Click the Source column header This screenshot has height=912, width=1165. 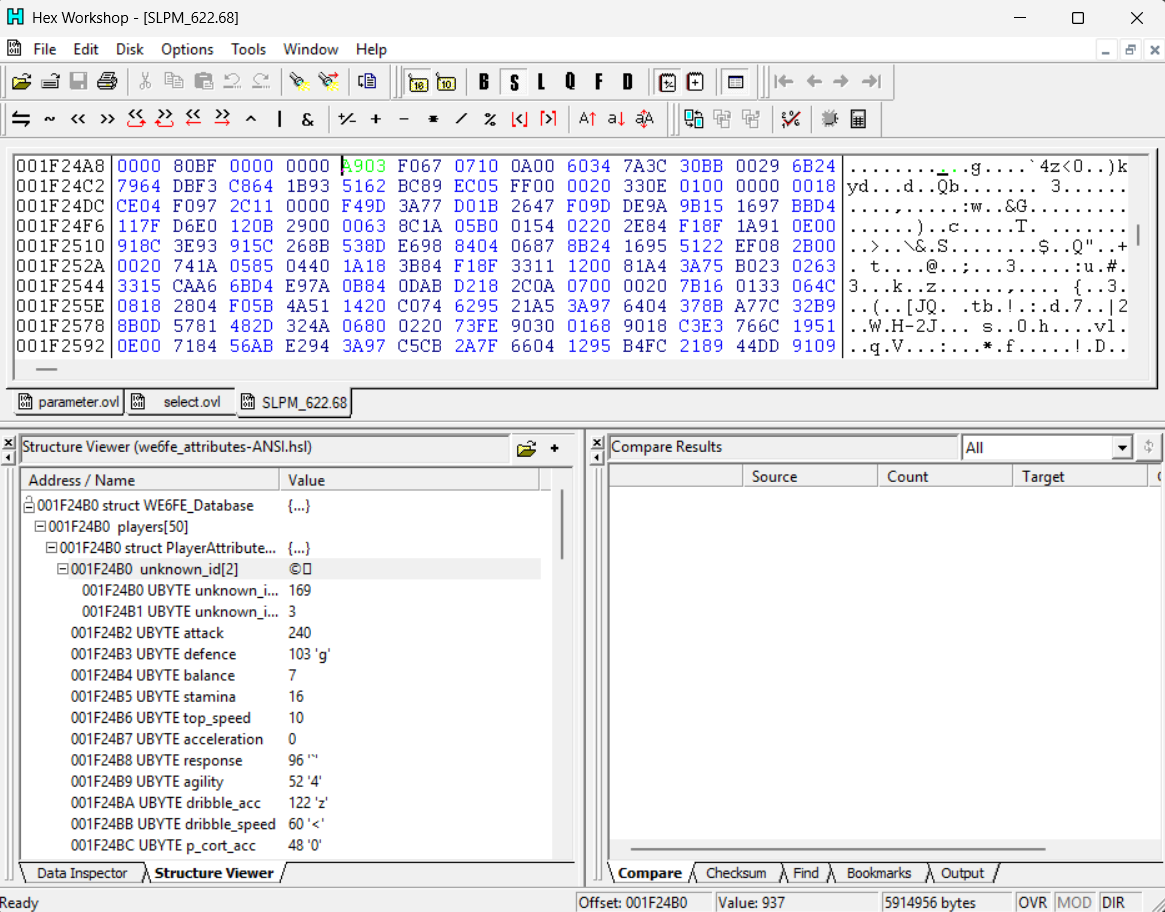[810, 476]
